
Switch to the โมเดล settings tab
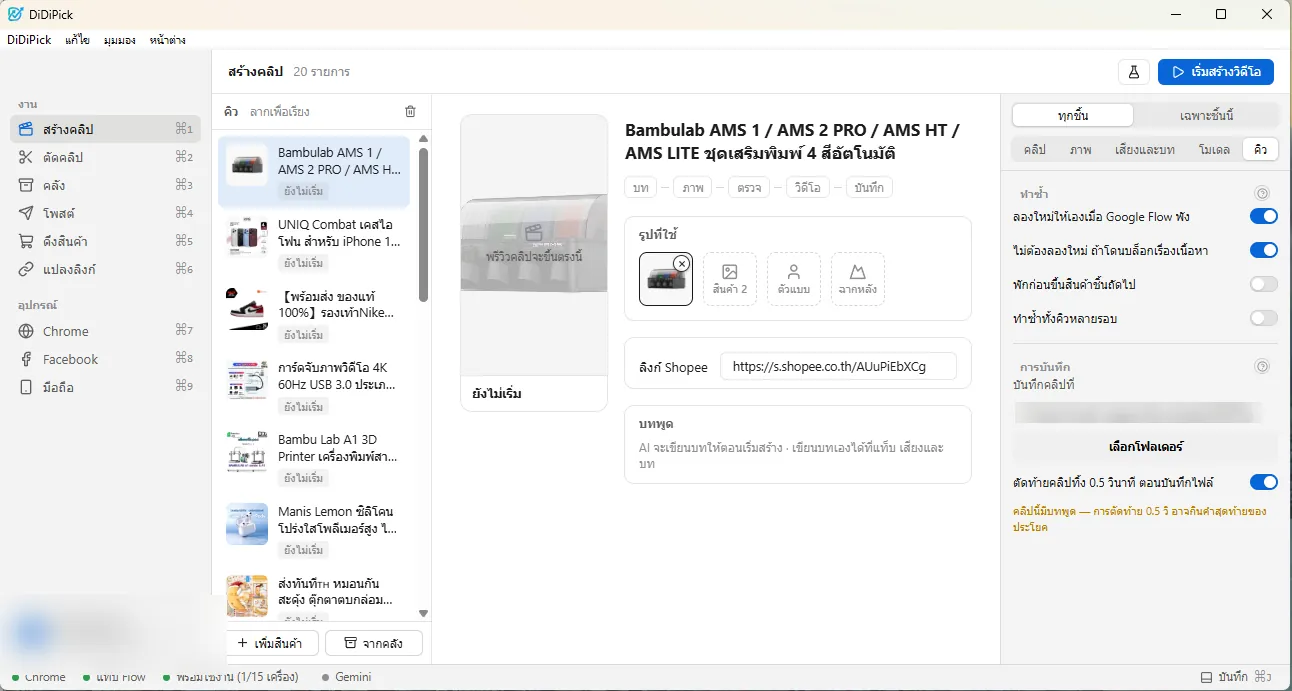pyautogui.click(x=1214, y=149)
